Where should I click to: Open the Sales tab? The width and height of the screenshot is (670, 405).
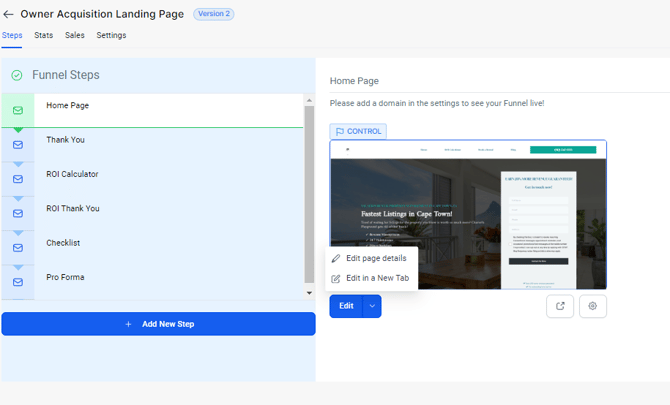coord(75,35)
